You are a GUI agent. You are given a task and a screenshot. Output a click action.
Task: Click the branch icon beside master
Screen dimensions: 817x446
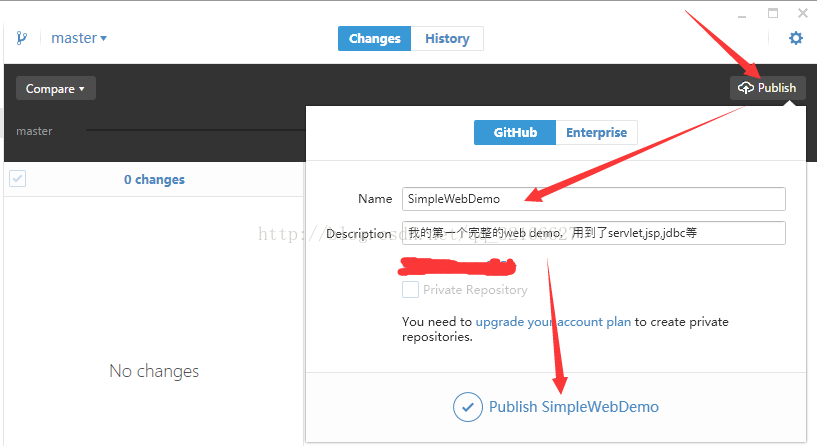(x=21, y=38)
